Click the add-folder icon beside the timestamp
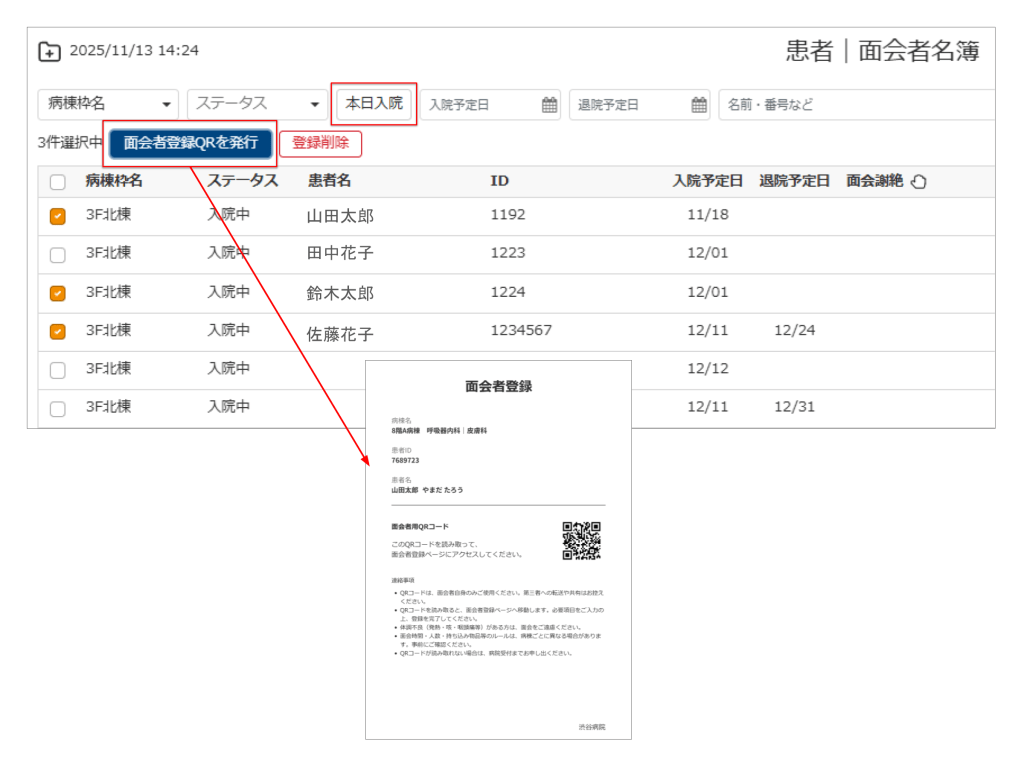The width and height of the screenshot is (1024, 768). [x=49, y=51]
